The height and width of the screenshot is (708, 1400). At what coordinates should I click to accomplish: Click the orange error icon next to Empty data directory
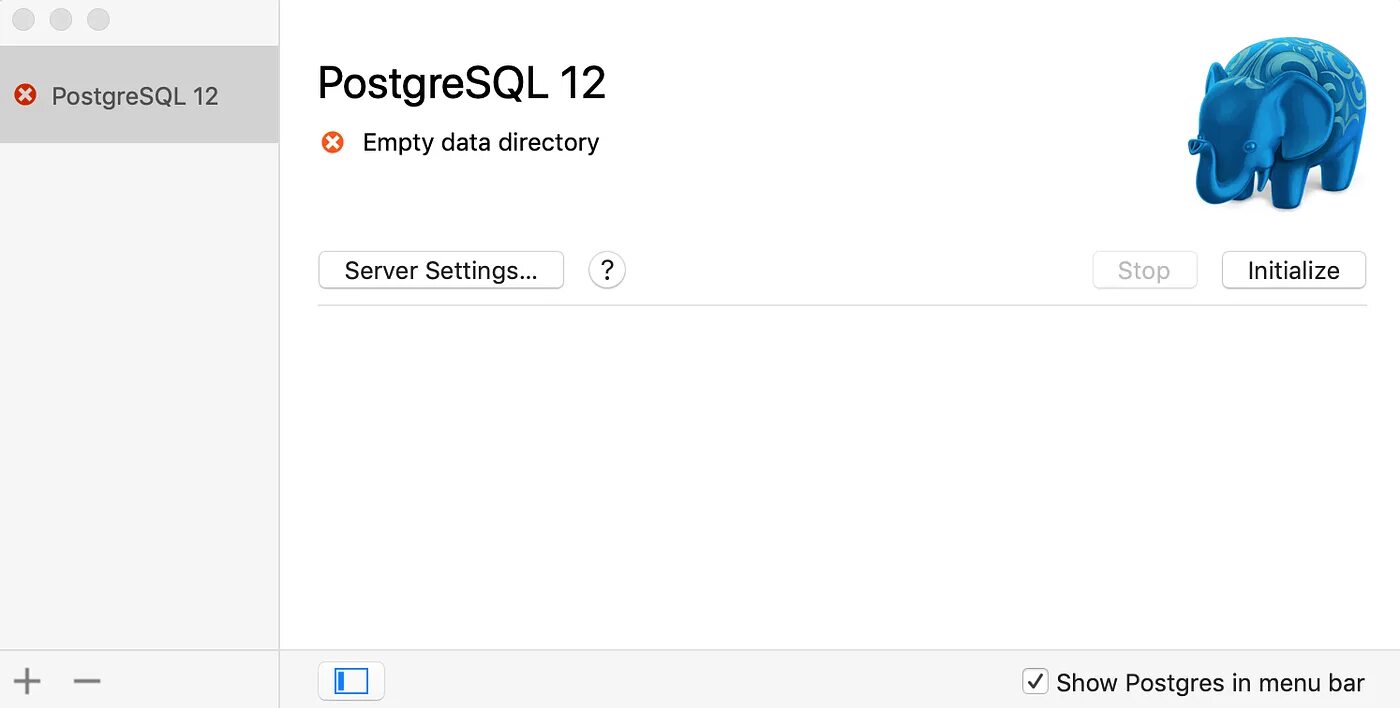[x=332, y=142]
